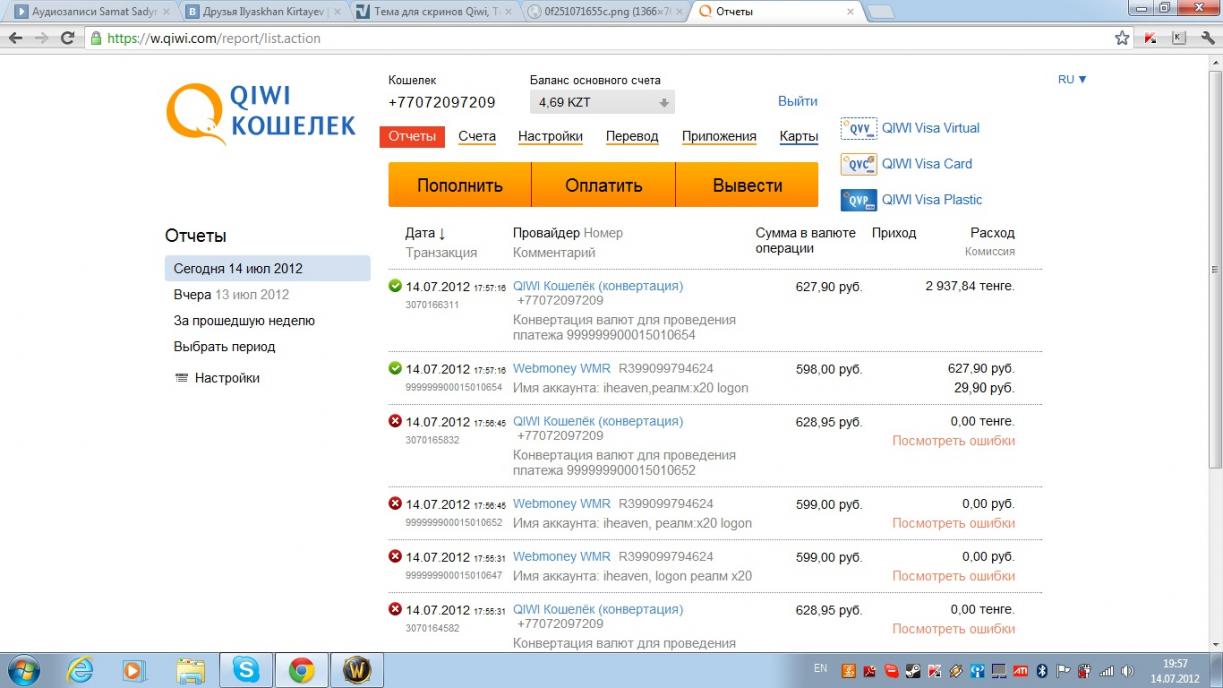View errors via first Посмотреть ошибки link
This screenshot has width=1223, height=688.
[x=953, y=441]
